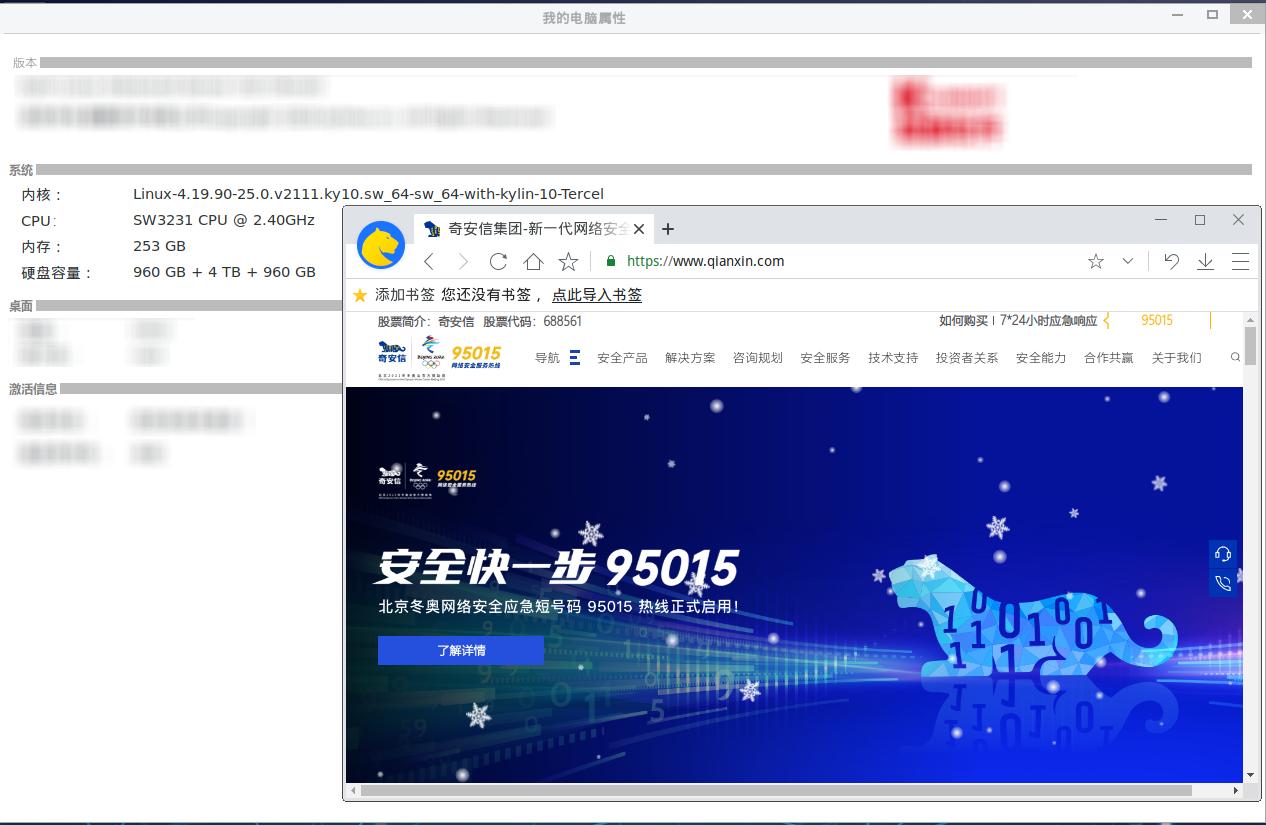Click the 了解详情 button
1266x825 pixels.
pos(461,650)
